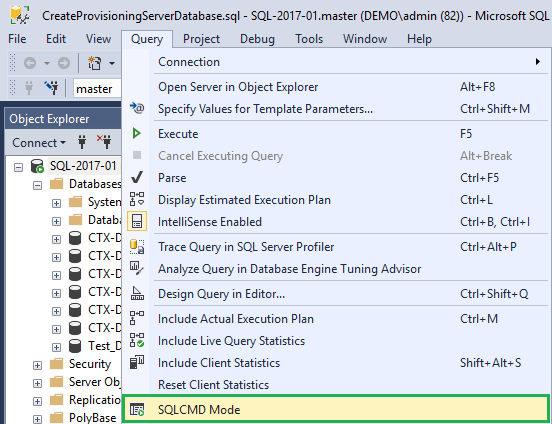This screenshot has height=424, width=552.
Task: Click the template parameters icon
Action: pos(137,108)
